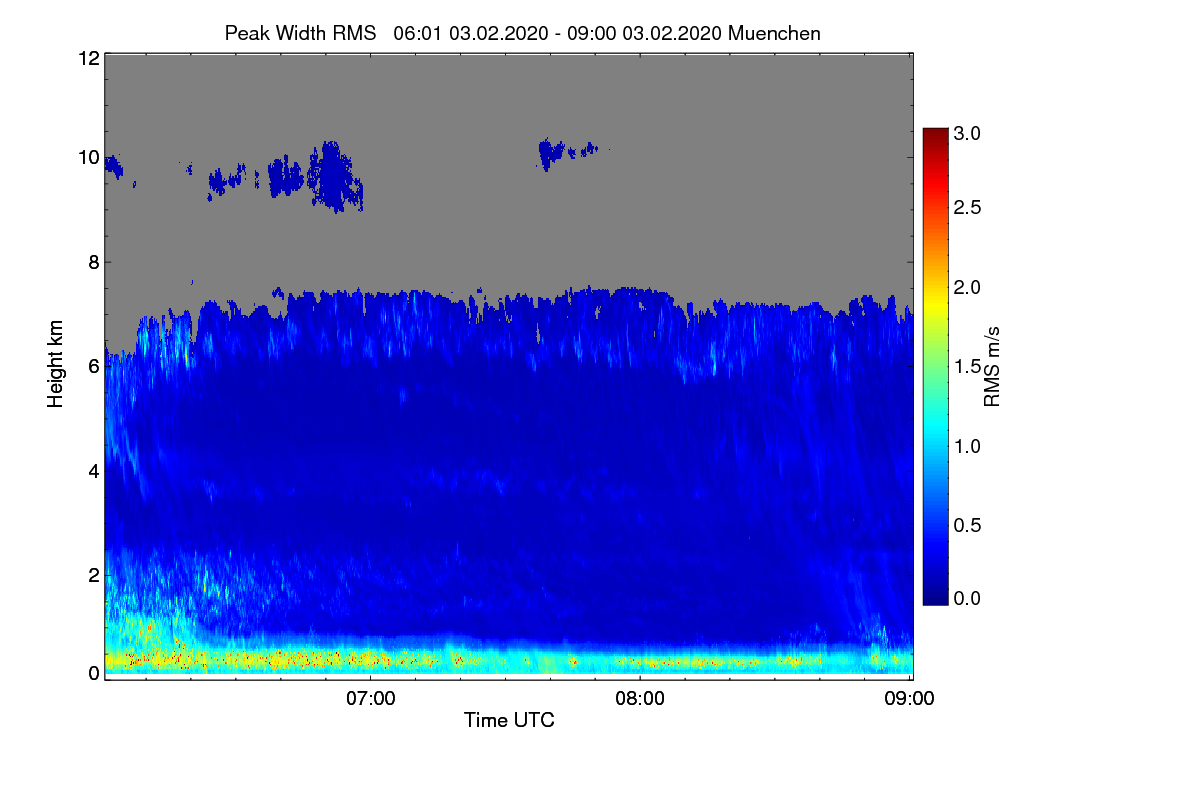Click the height tick label '4'

click(x=93, y=470)
